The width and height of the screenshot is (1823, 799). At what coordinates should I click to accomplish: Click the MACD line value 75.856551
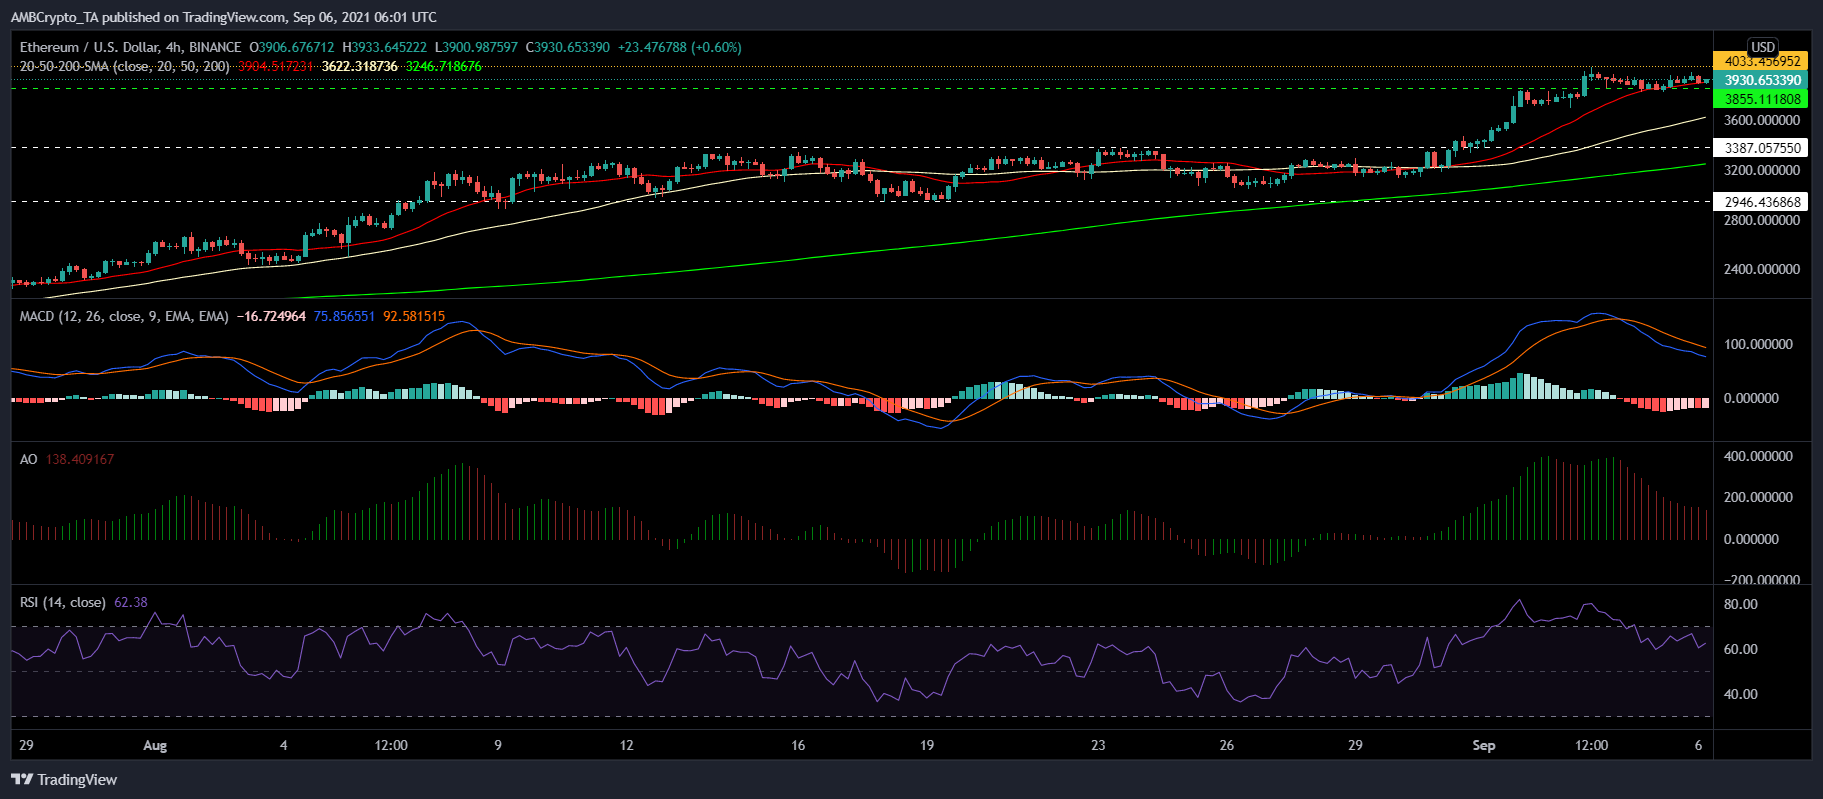(x=344, y=316)
